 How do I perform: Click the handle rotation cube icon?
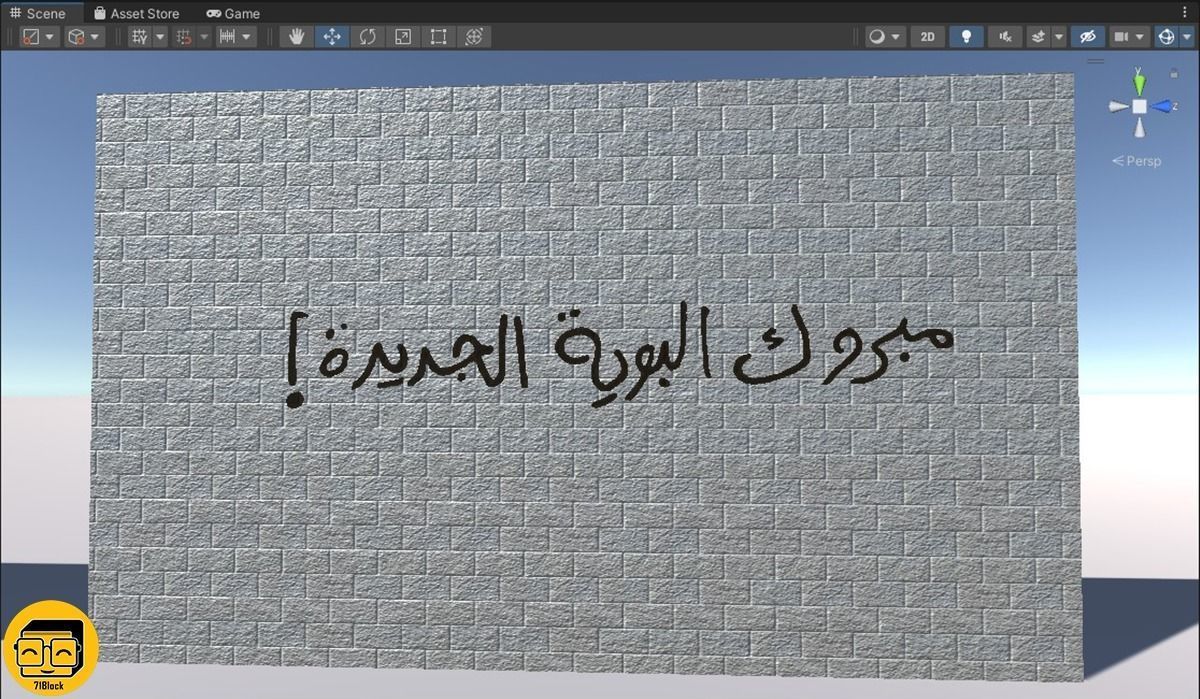[76, 37]
